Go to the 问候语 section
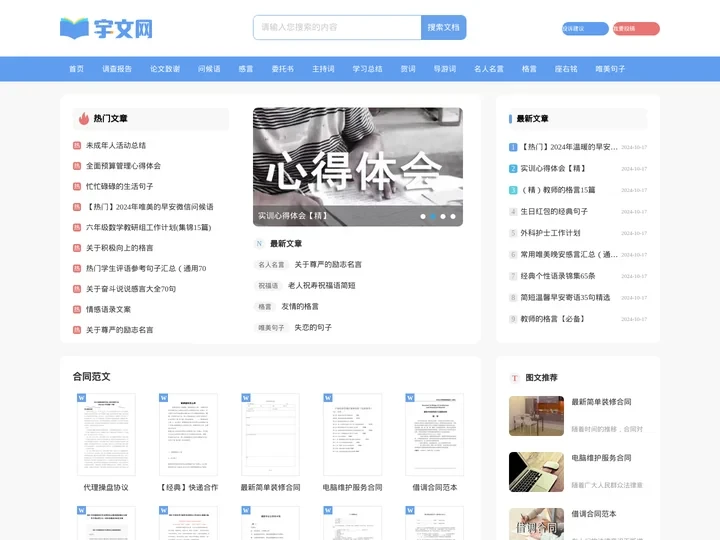 (209, 69)
